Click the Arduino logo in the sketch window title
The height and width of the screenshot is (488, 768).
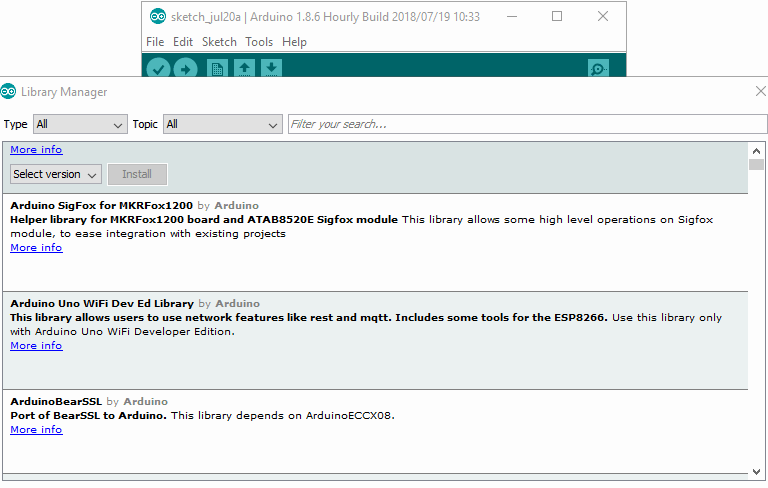click(158, 17)
